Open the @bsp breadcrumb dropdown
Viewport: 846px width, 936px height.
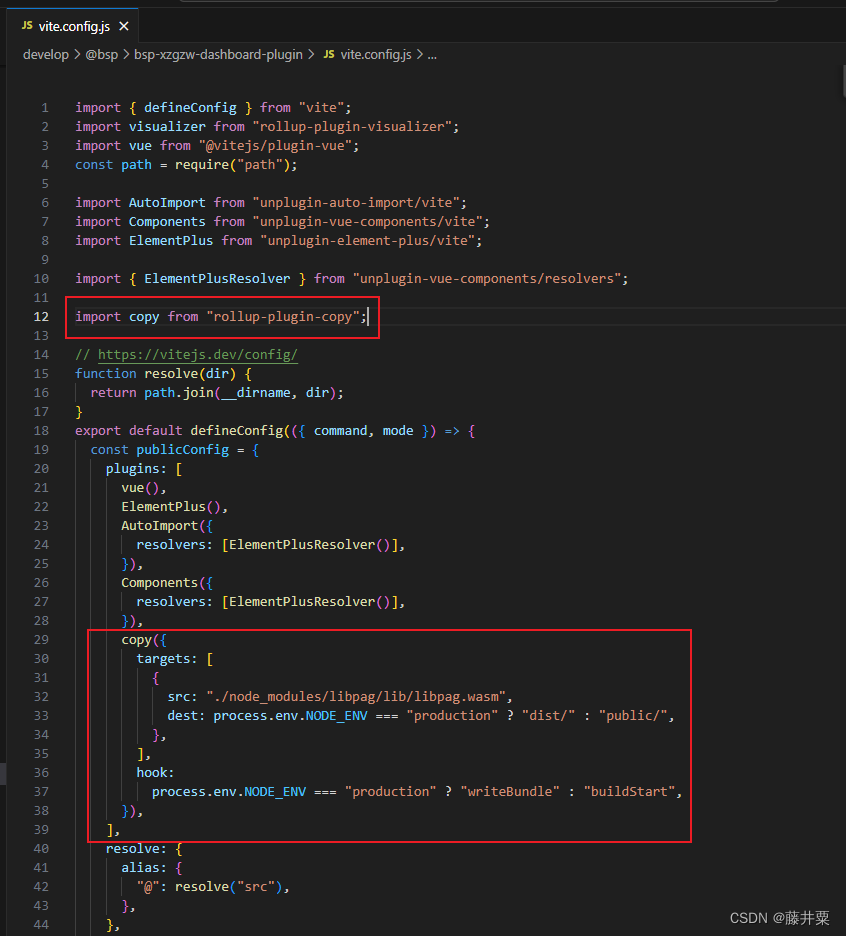(101, 55)
